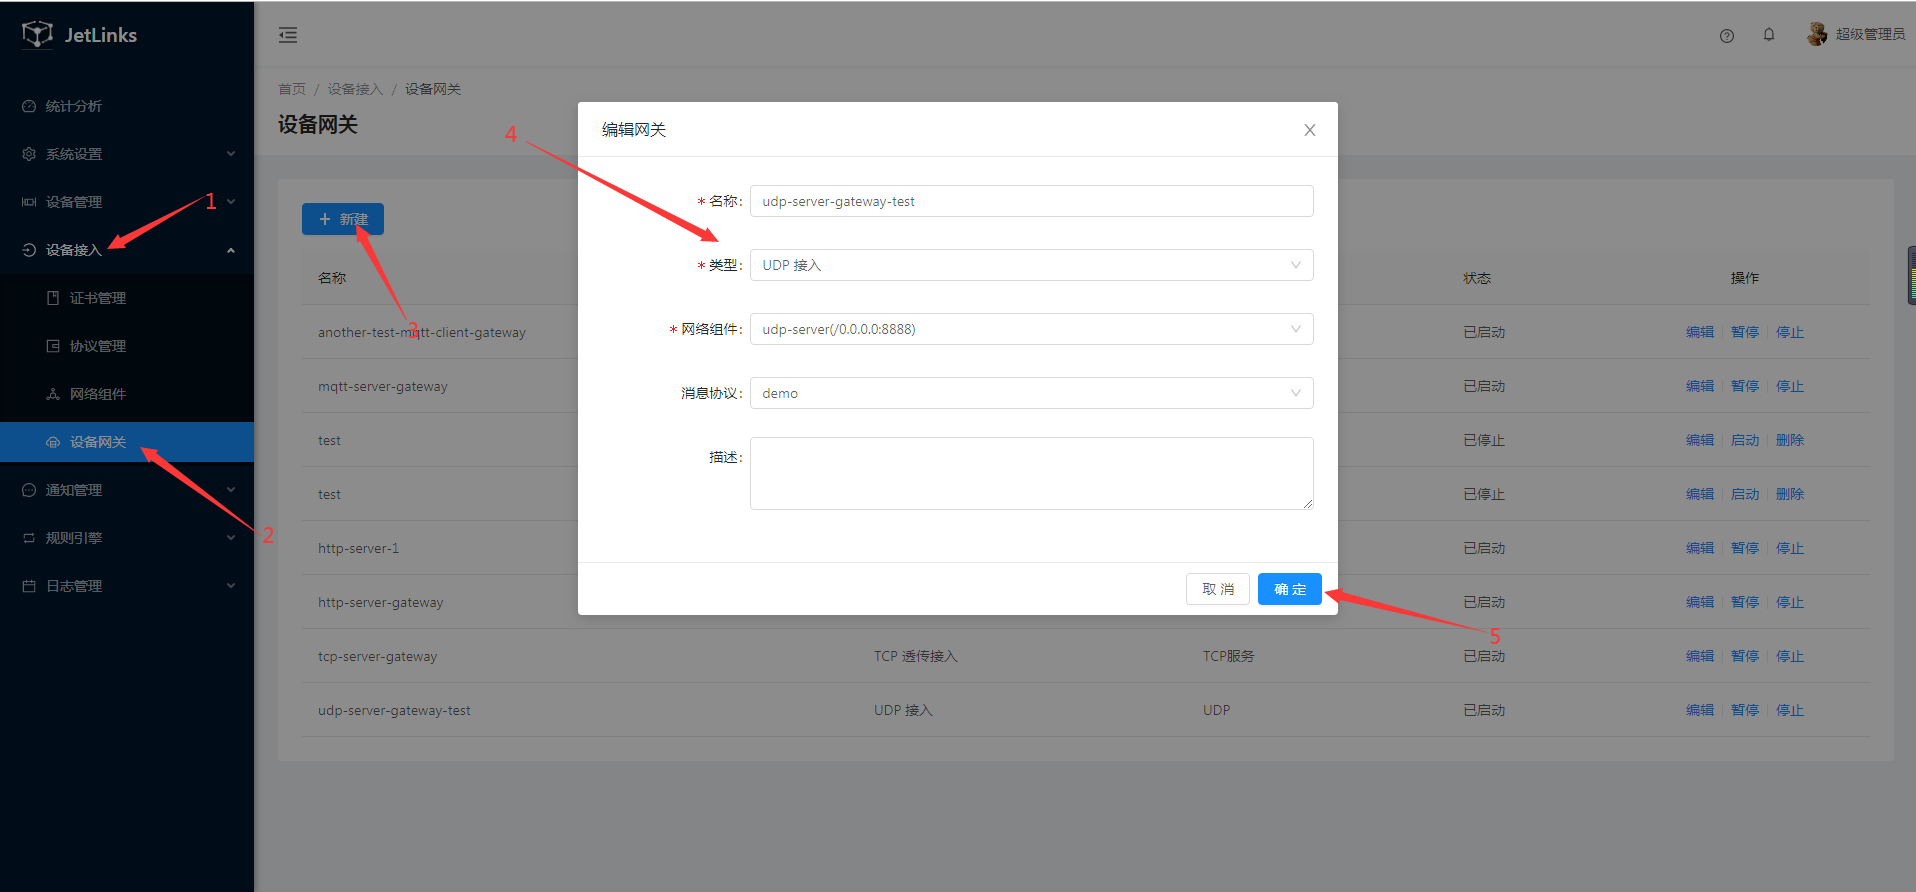
Task: Click the 网络组件 network icon
Action: tap(53, 394)
